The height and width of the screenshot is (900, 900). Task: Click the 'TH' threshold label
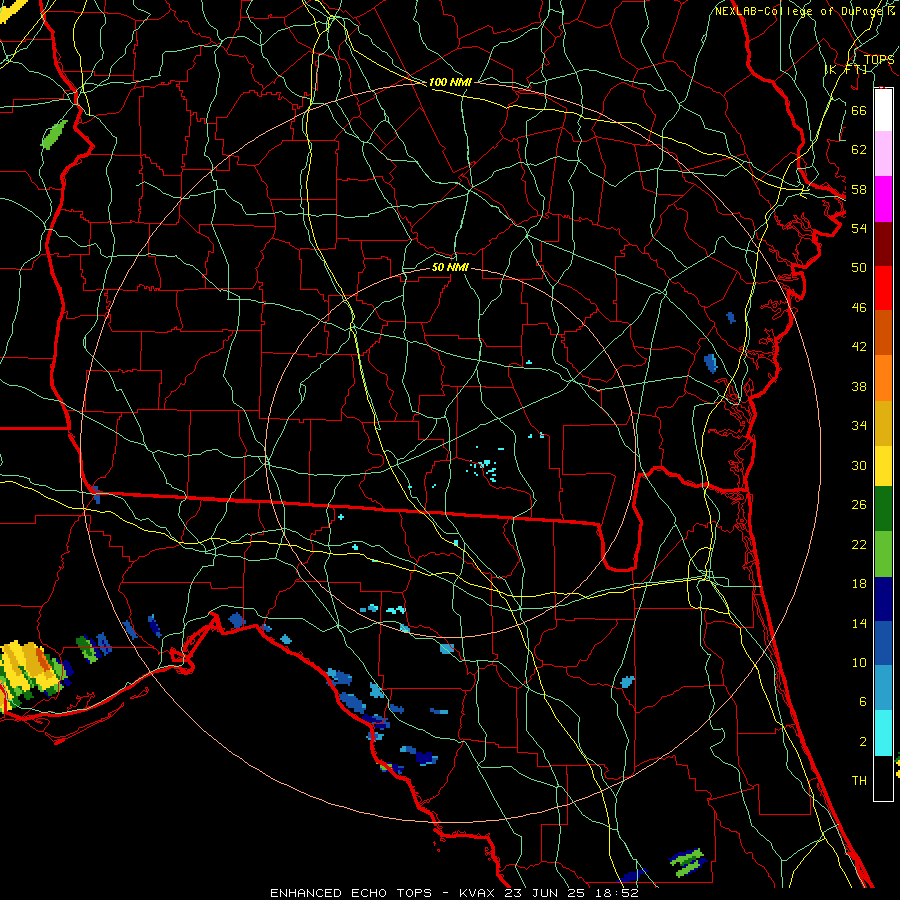(859, 781)
